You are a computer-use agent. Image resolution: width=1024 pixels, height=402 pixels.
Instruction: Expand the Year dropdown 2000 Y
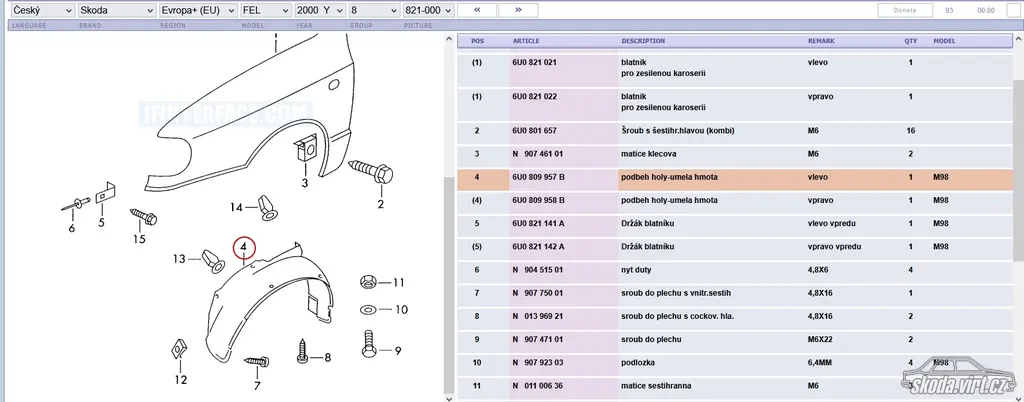pyautogui.click(x=320, y=10)
